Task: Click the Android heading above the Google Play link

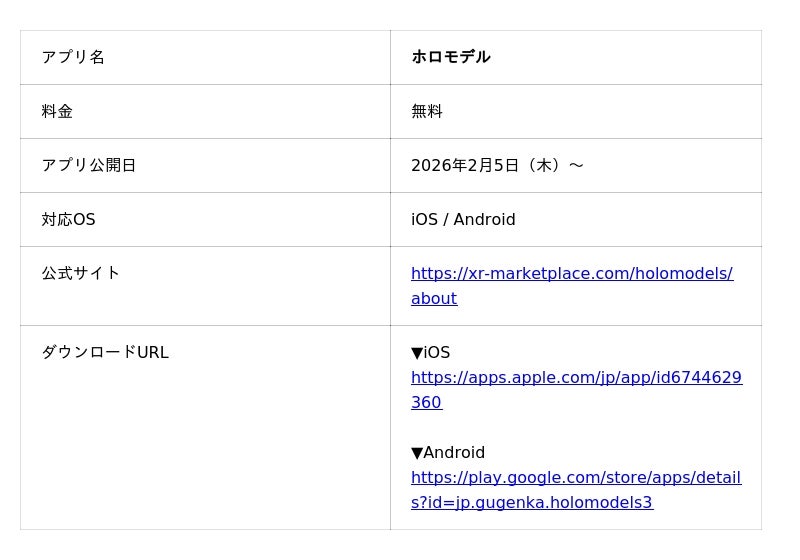Action: [x=454, y=453]
